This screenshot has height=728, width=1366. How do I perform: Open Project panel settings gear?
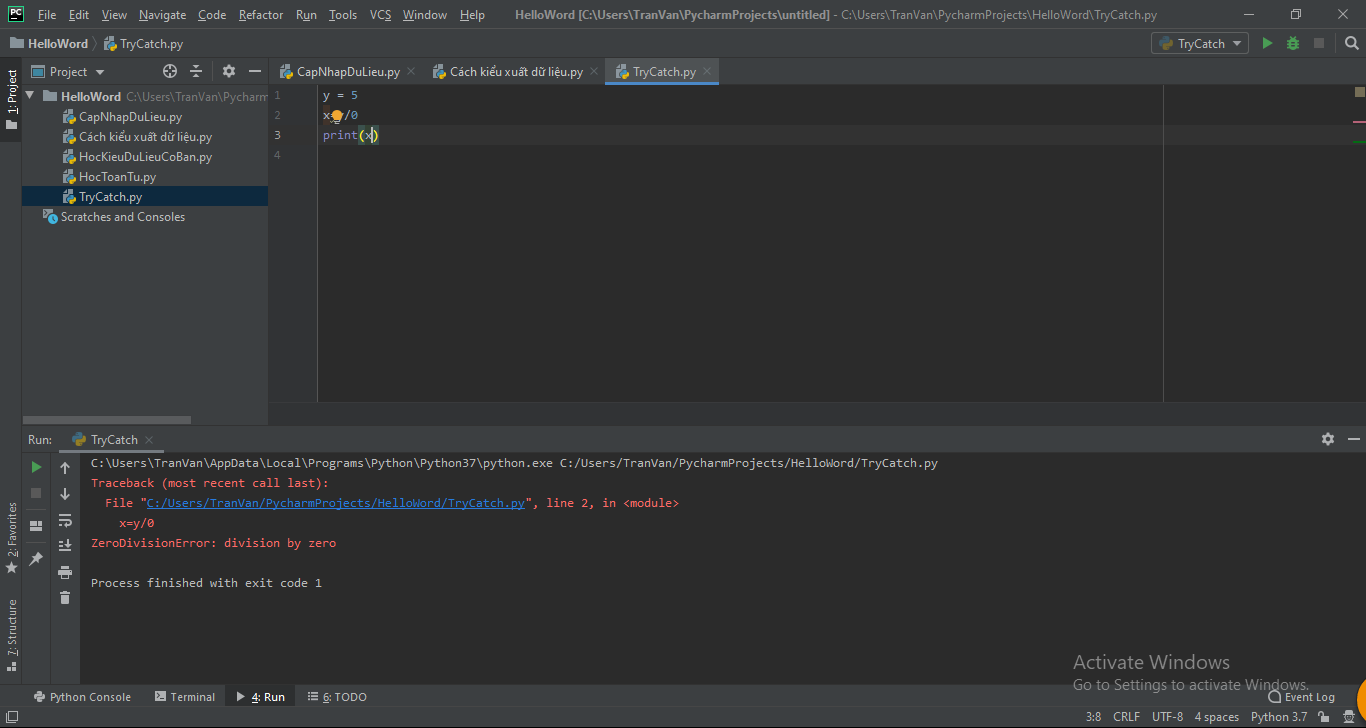click(x=229, y=71)
